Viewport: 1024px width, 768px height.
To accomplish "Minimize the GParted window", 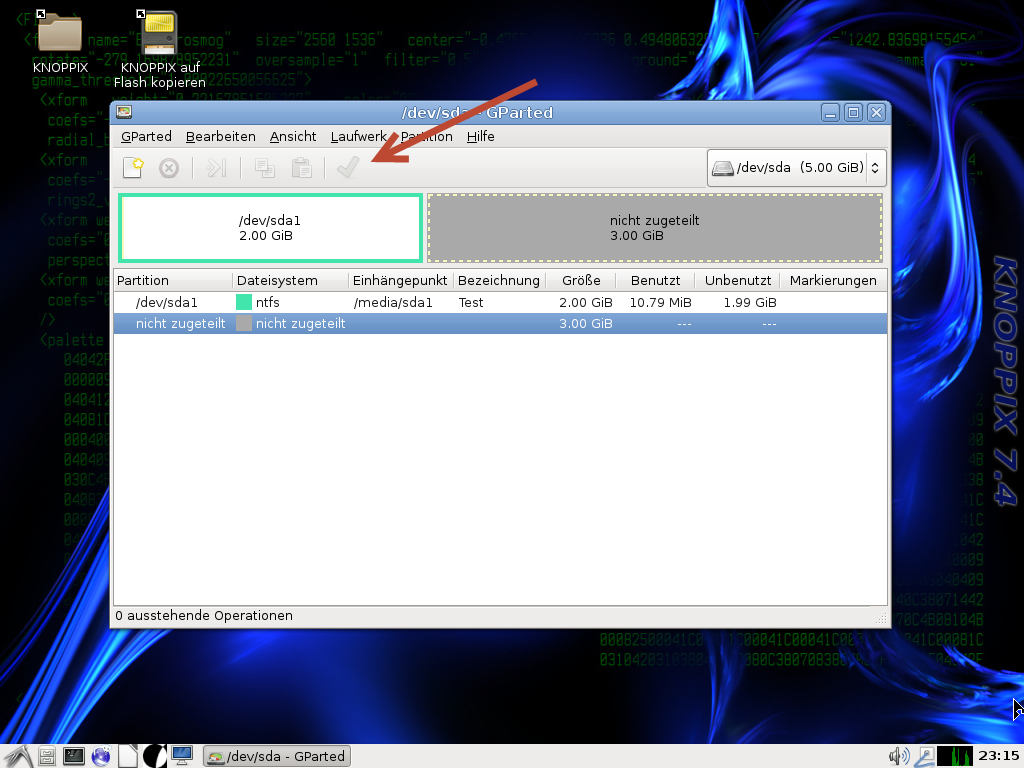I will 830,112.
